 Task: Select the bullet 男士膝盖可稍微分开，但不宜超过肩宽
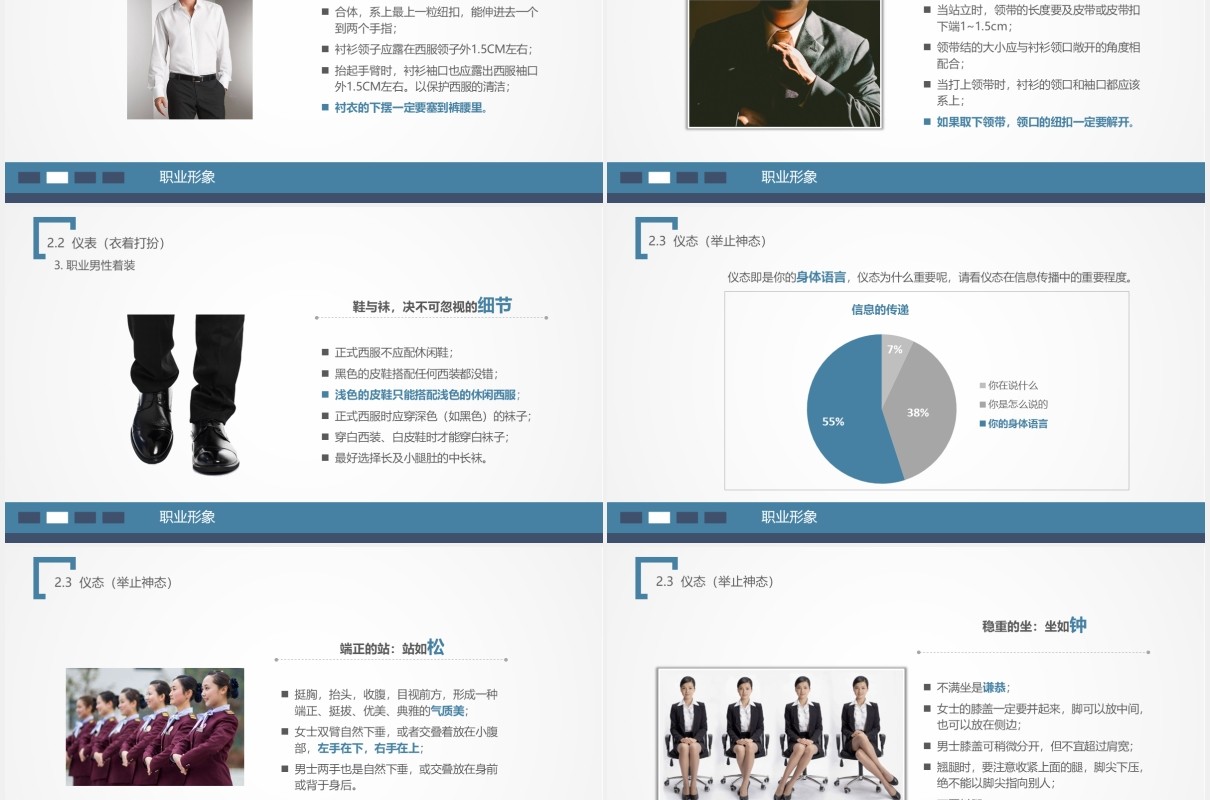(1028, 746)
